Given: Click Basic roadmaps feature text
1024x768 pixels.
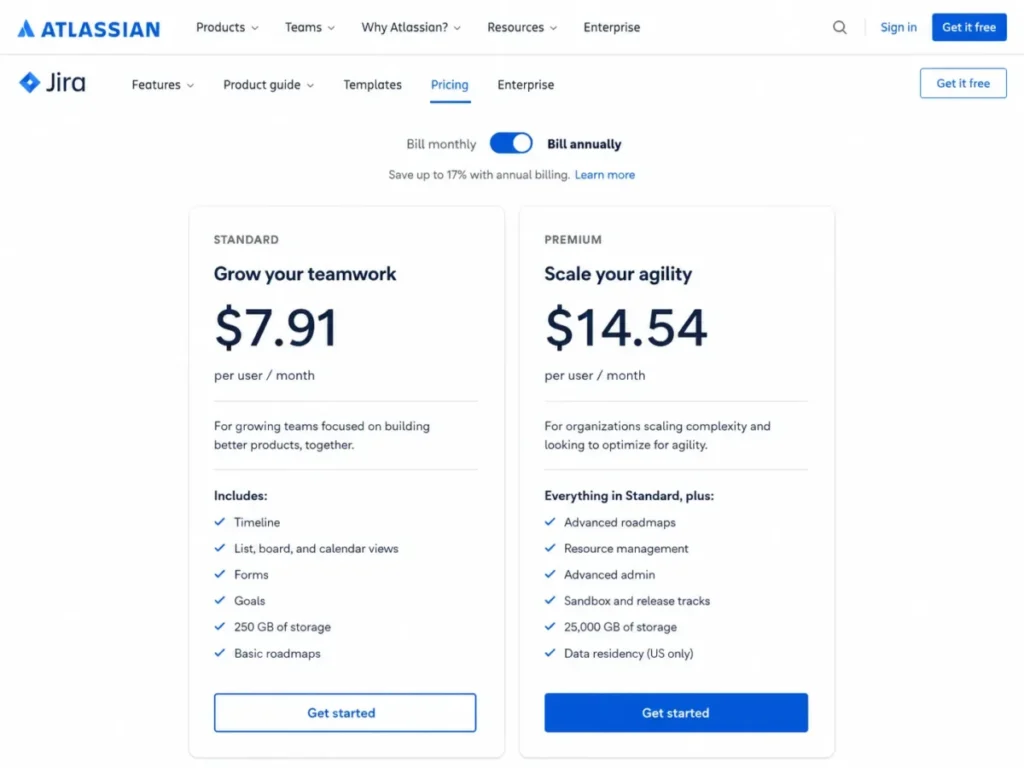Looking at the screenshot, I should tap(277, 653).
